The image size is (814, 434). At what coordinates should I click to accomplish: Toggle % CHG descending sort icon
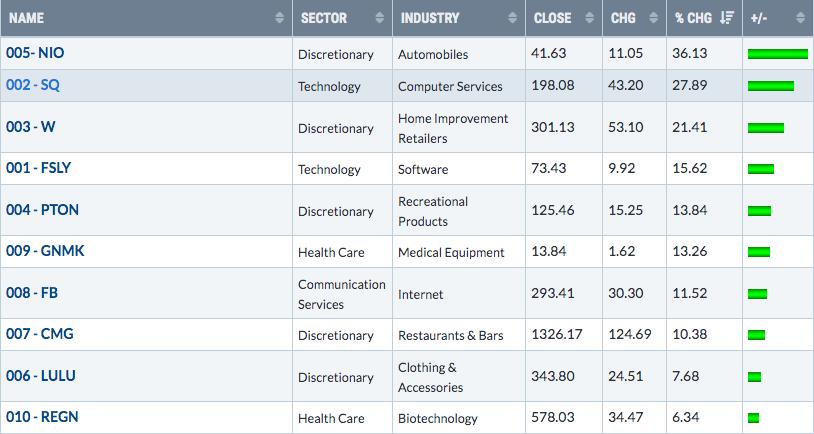pos(727,18)
